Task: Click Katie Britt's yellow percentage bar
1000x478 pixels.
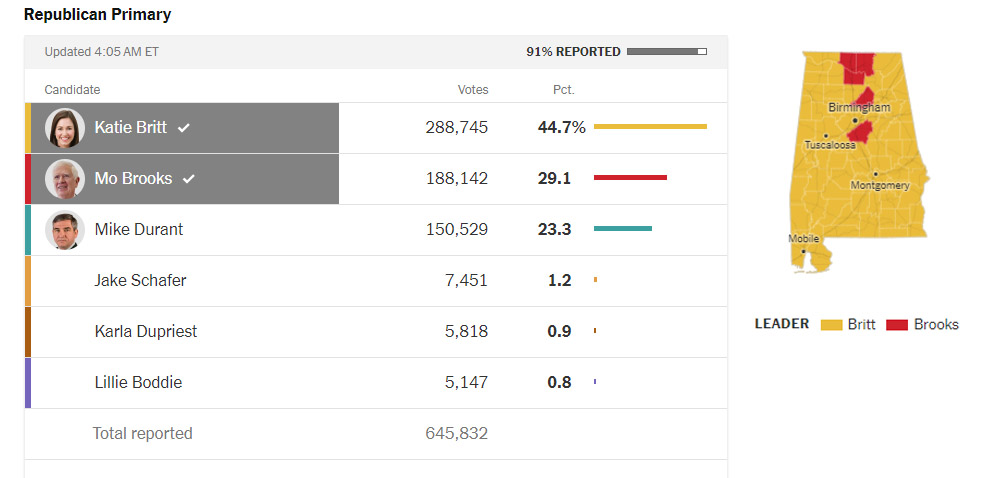Action: point(650,127)
